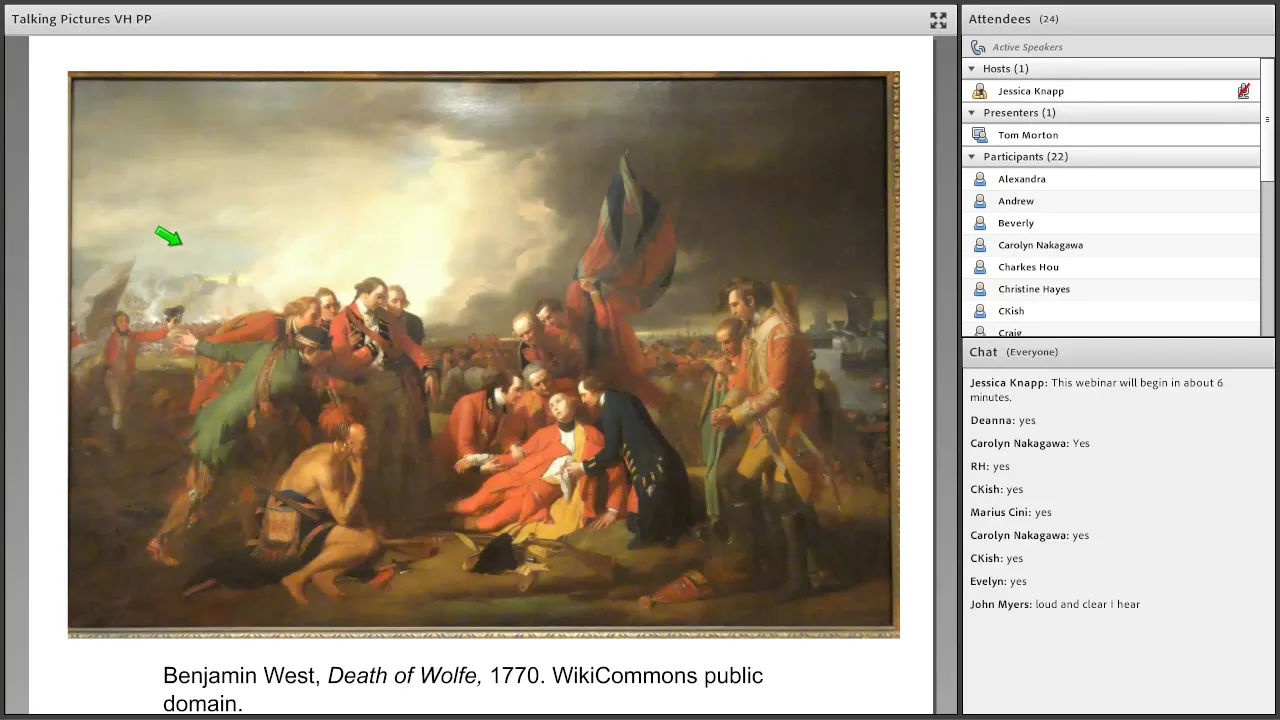Click participant icon beside Beverly
This screenshot has width=1280, height=720.
click(x=980, y=223)
